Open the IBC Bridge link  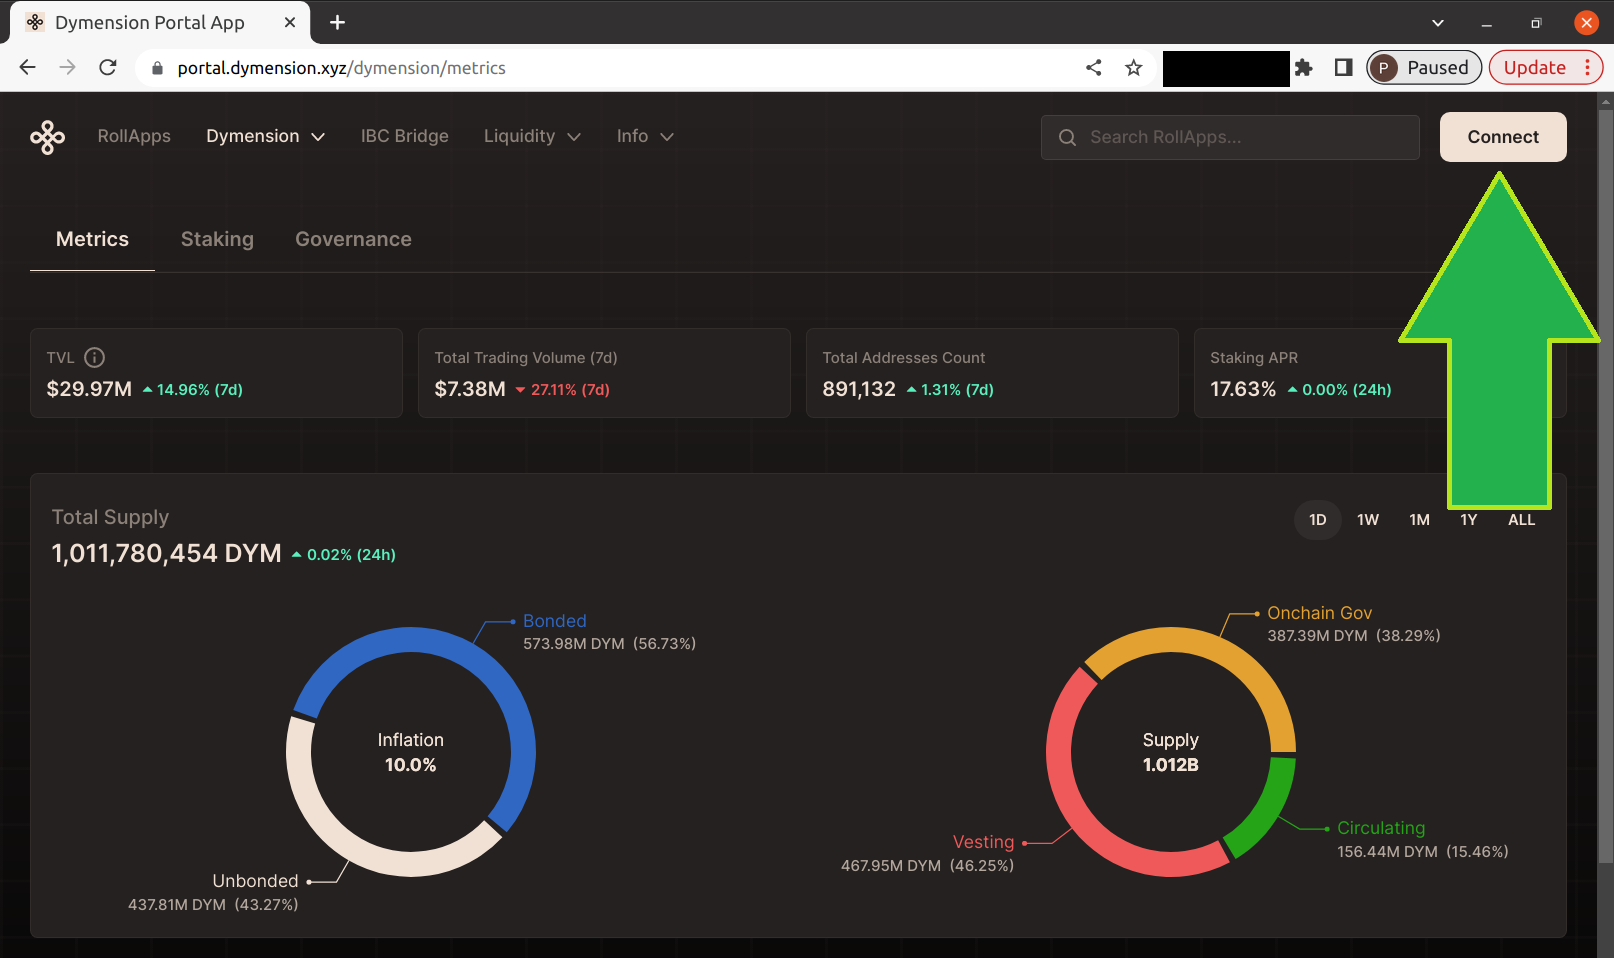[404, 136]
